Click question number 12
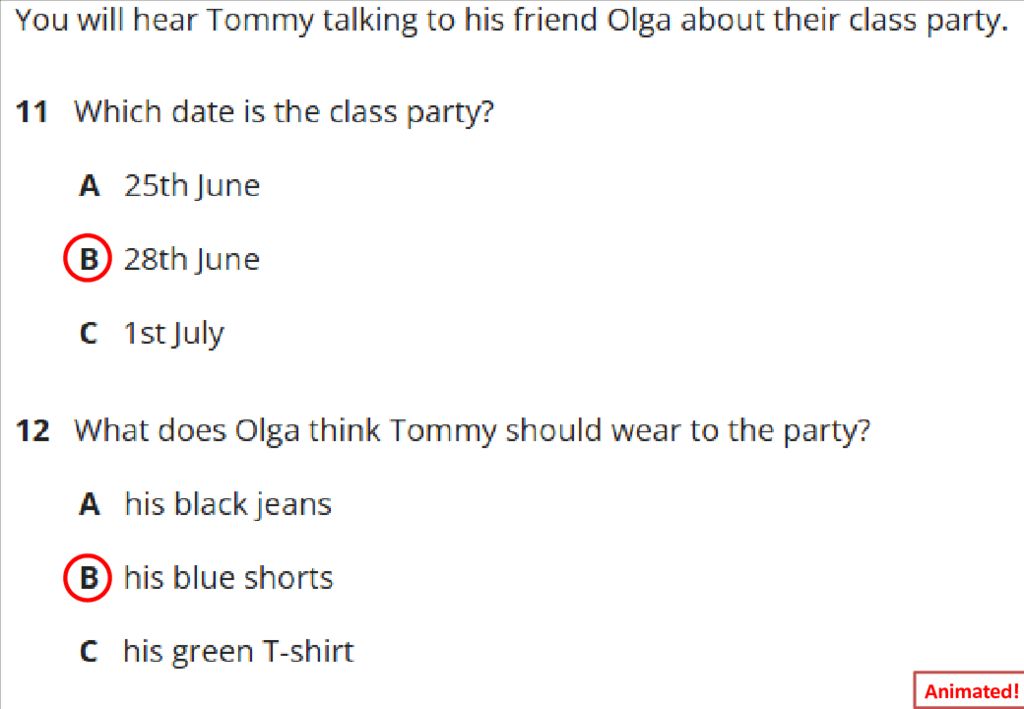Screen dimensions: 1024x709 point(32,432)
